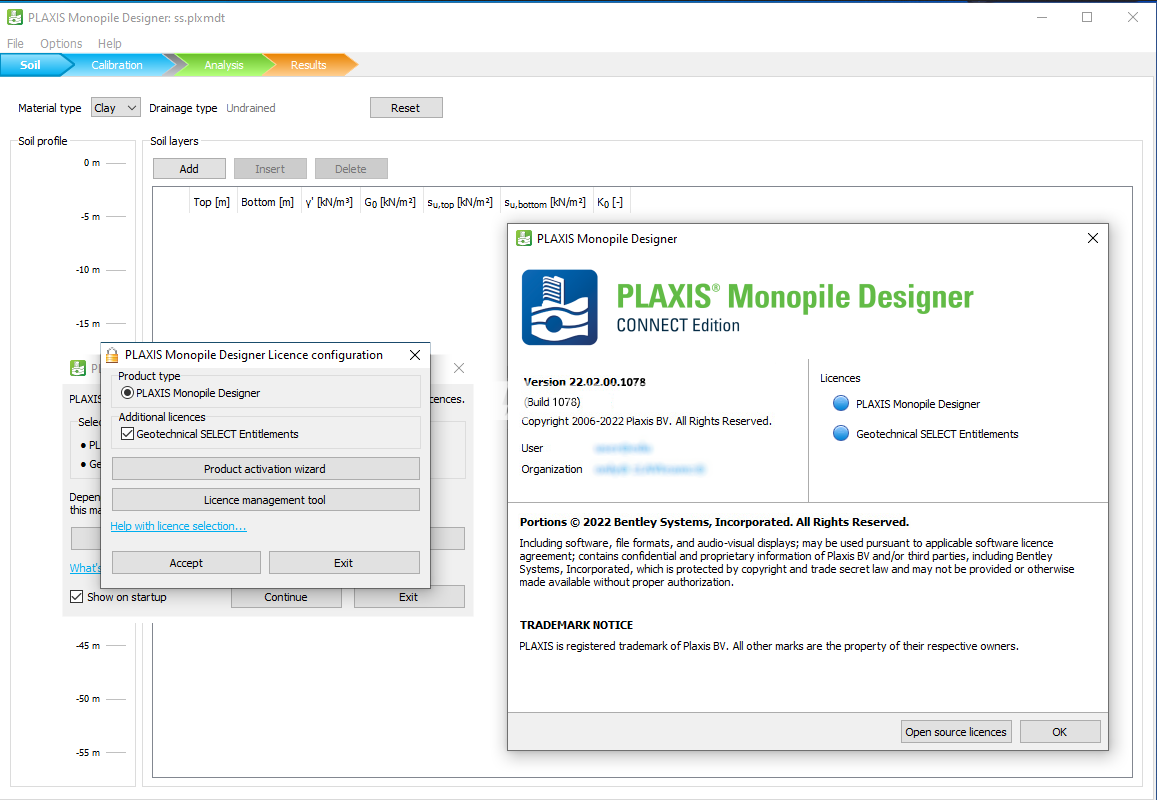
Task: Click the G0 [kN/m²] column header
Action: (x=390, y=202)
